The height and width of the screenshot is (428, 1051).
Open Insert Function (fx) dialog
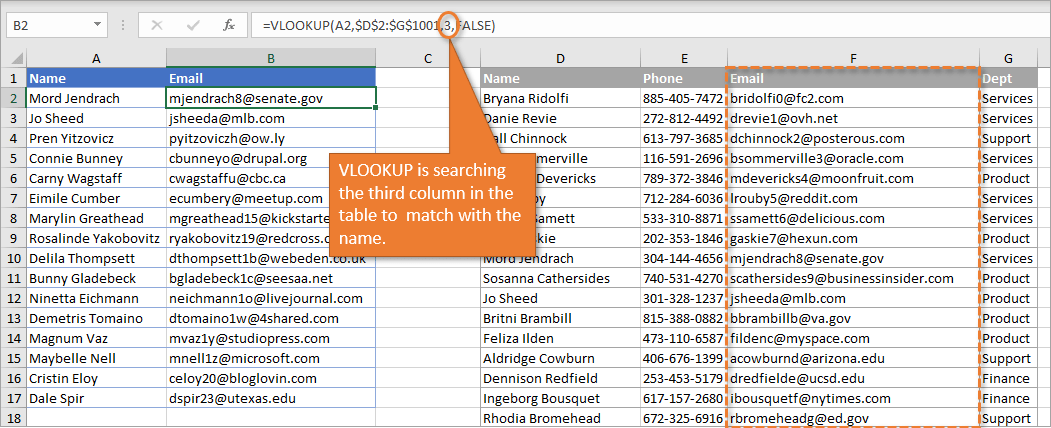point(229,25)
